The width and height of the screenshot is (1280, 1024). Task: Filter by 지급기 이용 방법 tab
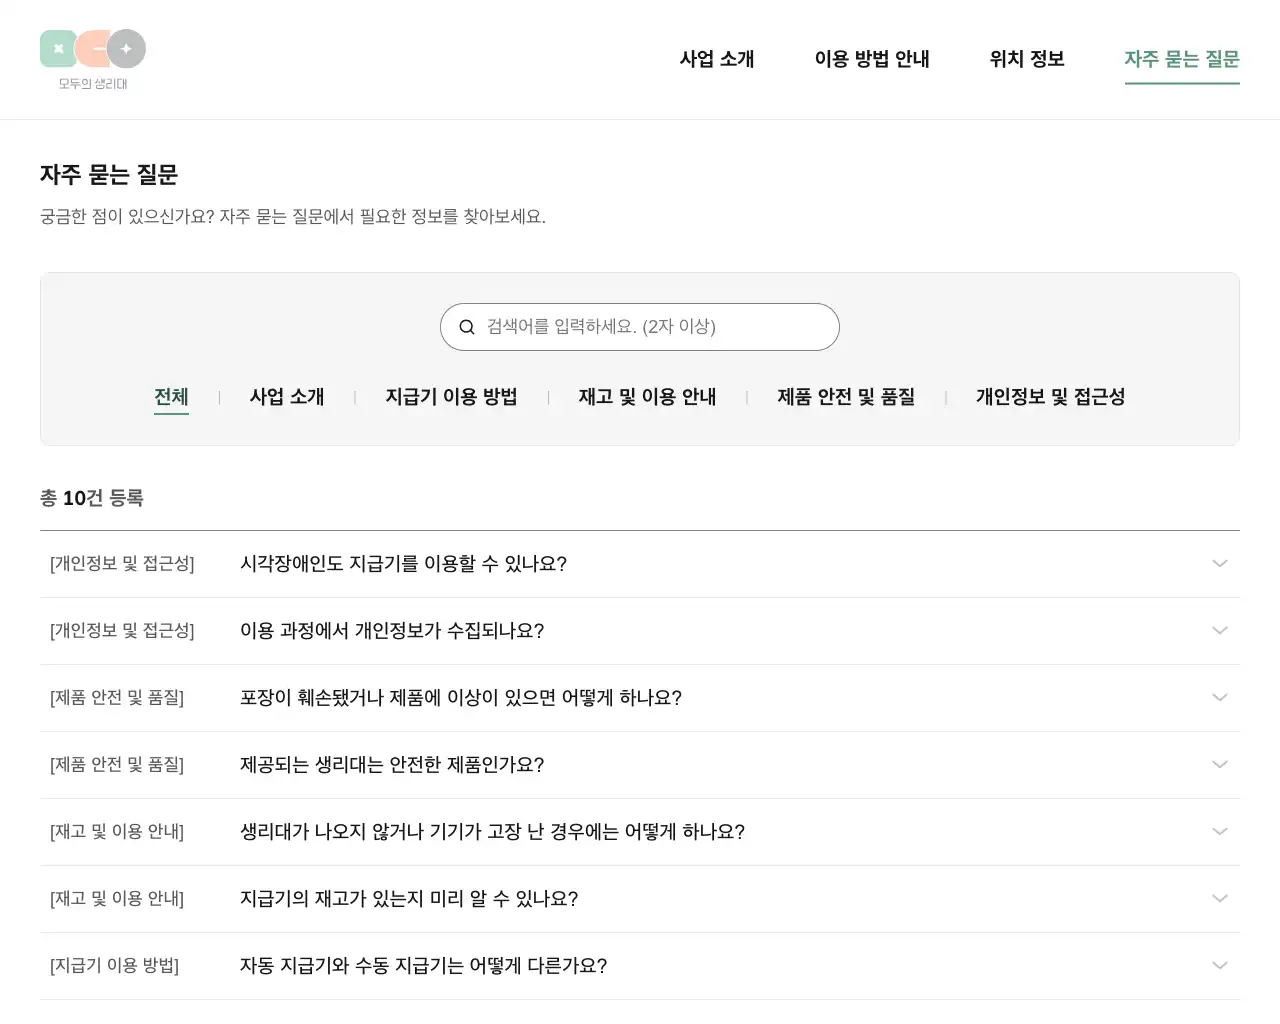(452, 397)
